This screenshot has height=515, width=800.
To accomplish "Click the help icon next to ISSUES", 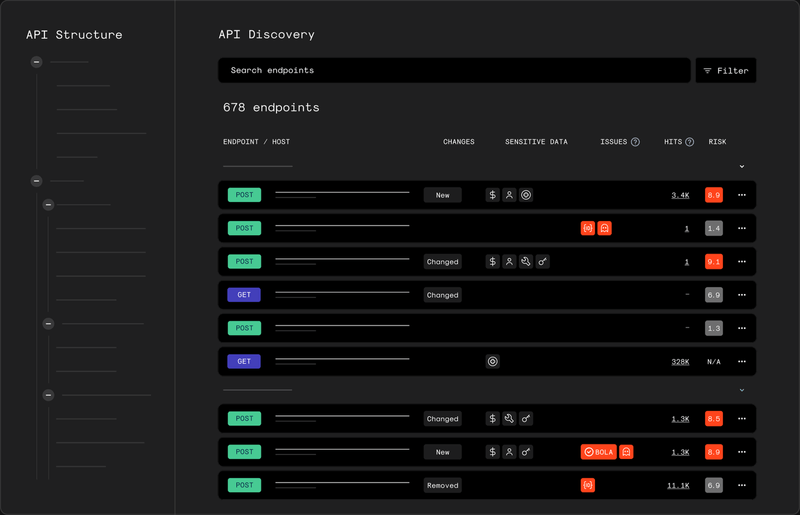I will tap(635, 142).
